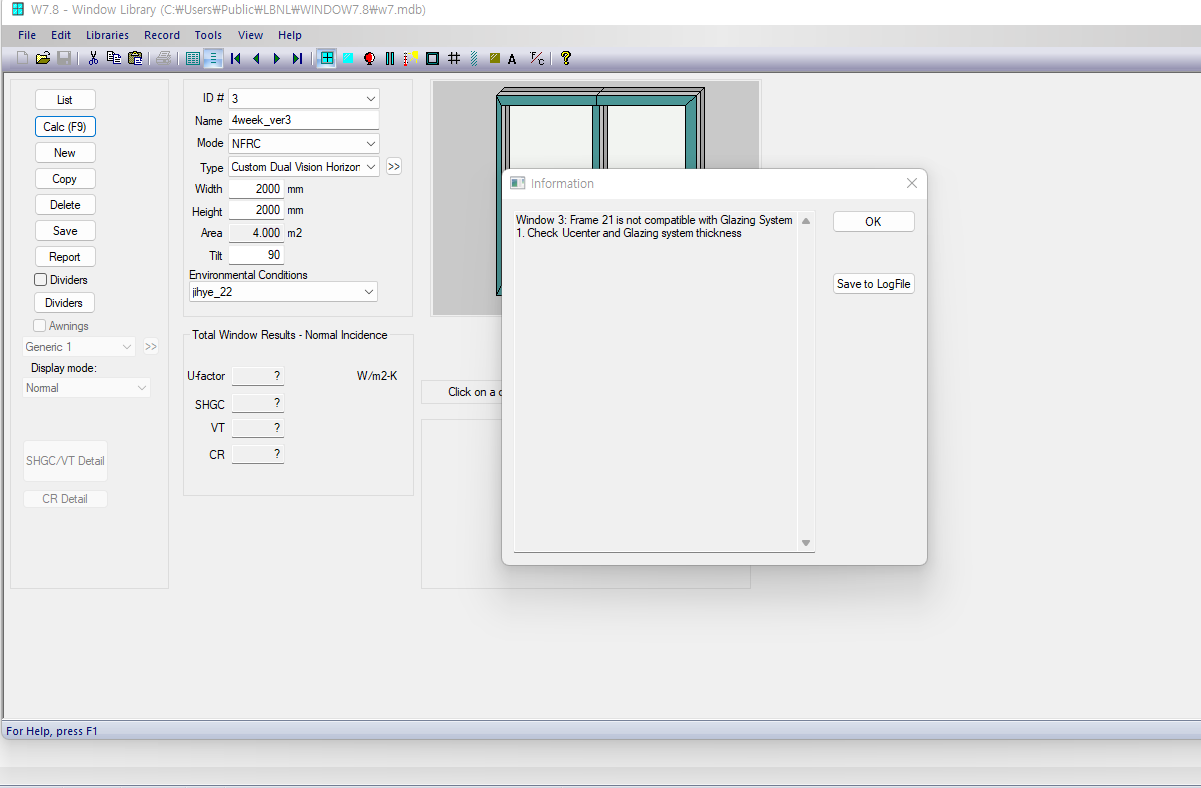Screen dimensions: 1201x788
Task: Click the Open file folder icon
Action: click(43, 59)
